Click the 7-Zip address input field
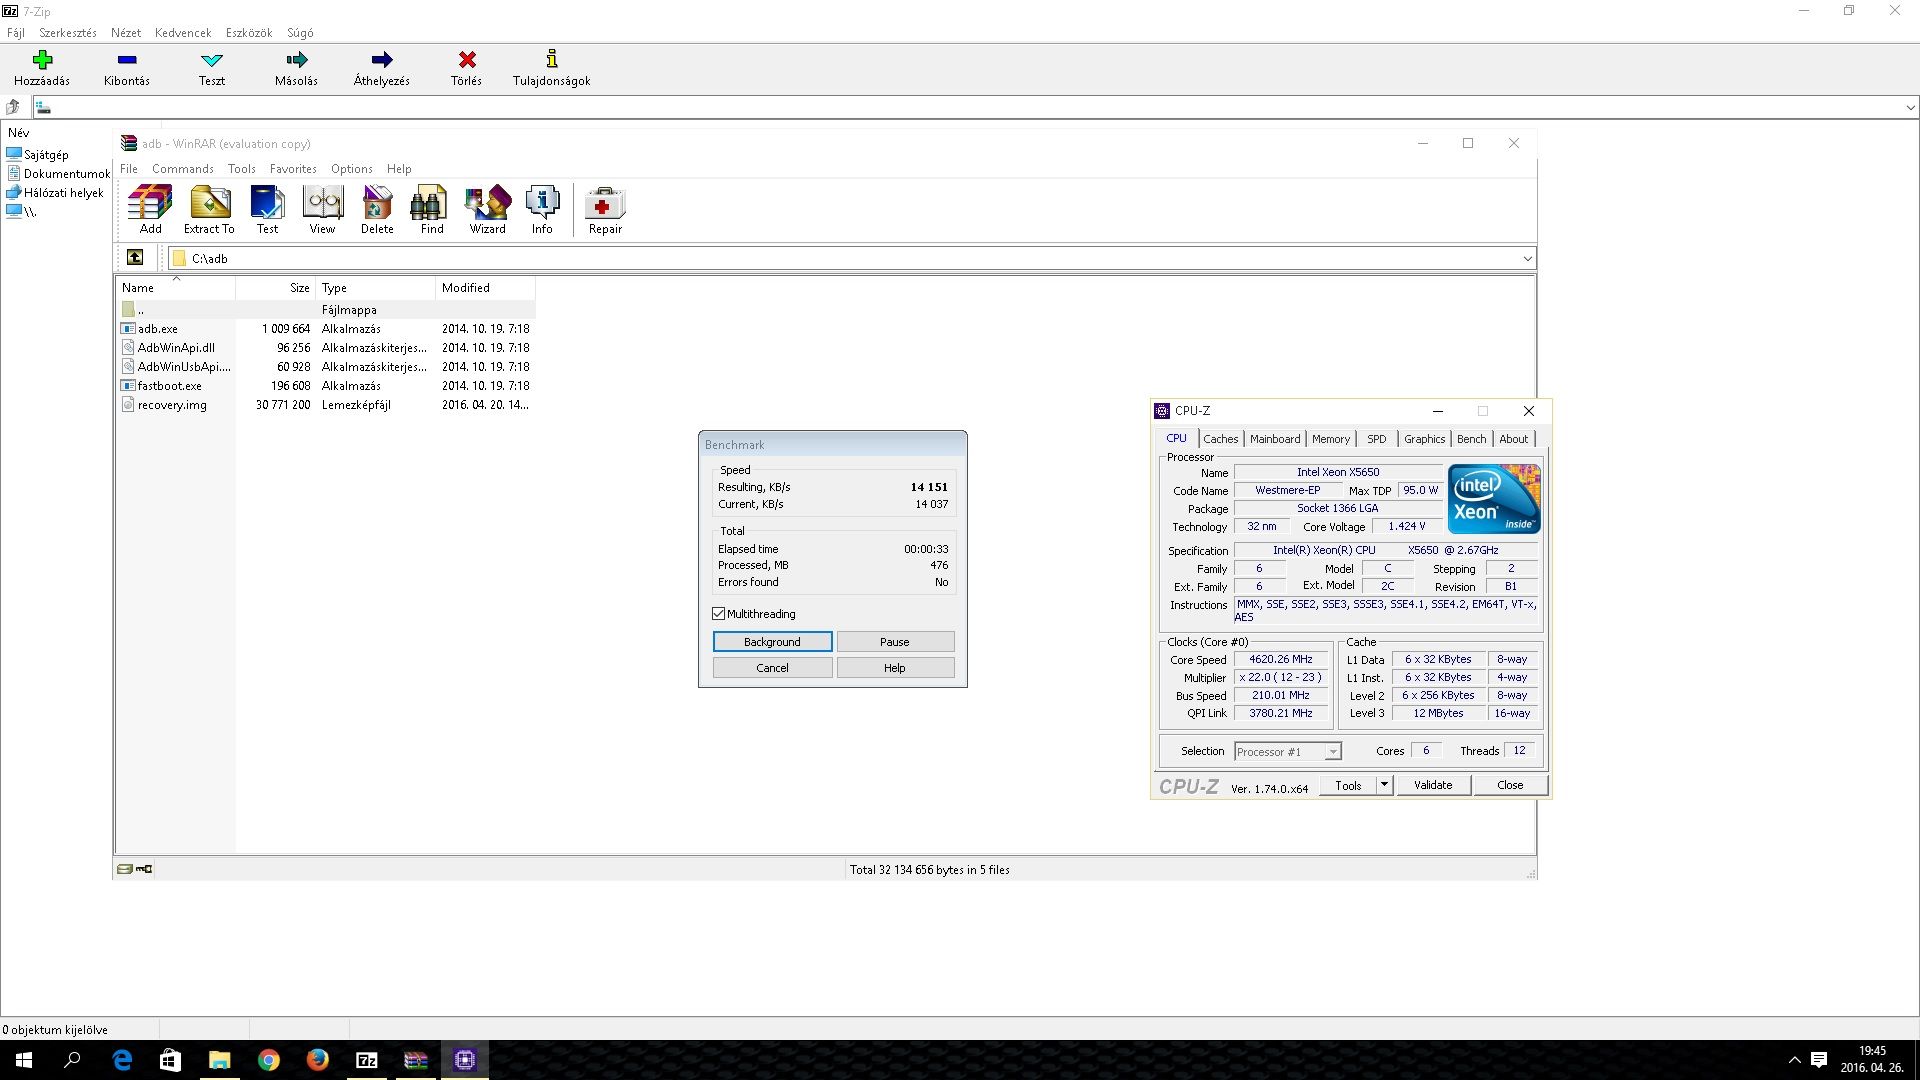This screenshot has width=1920, height=1080. (x=966, y=108)
